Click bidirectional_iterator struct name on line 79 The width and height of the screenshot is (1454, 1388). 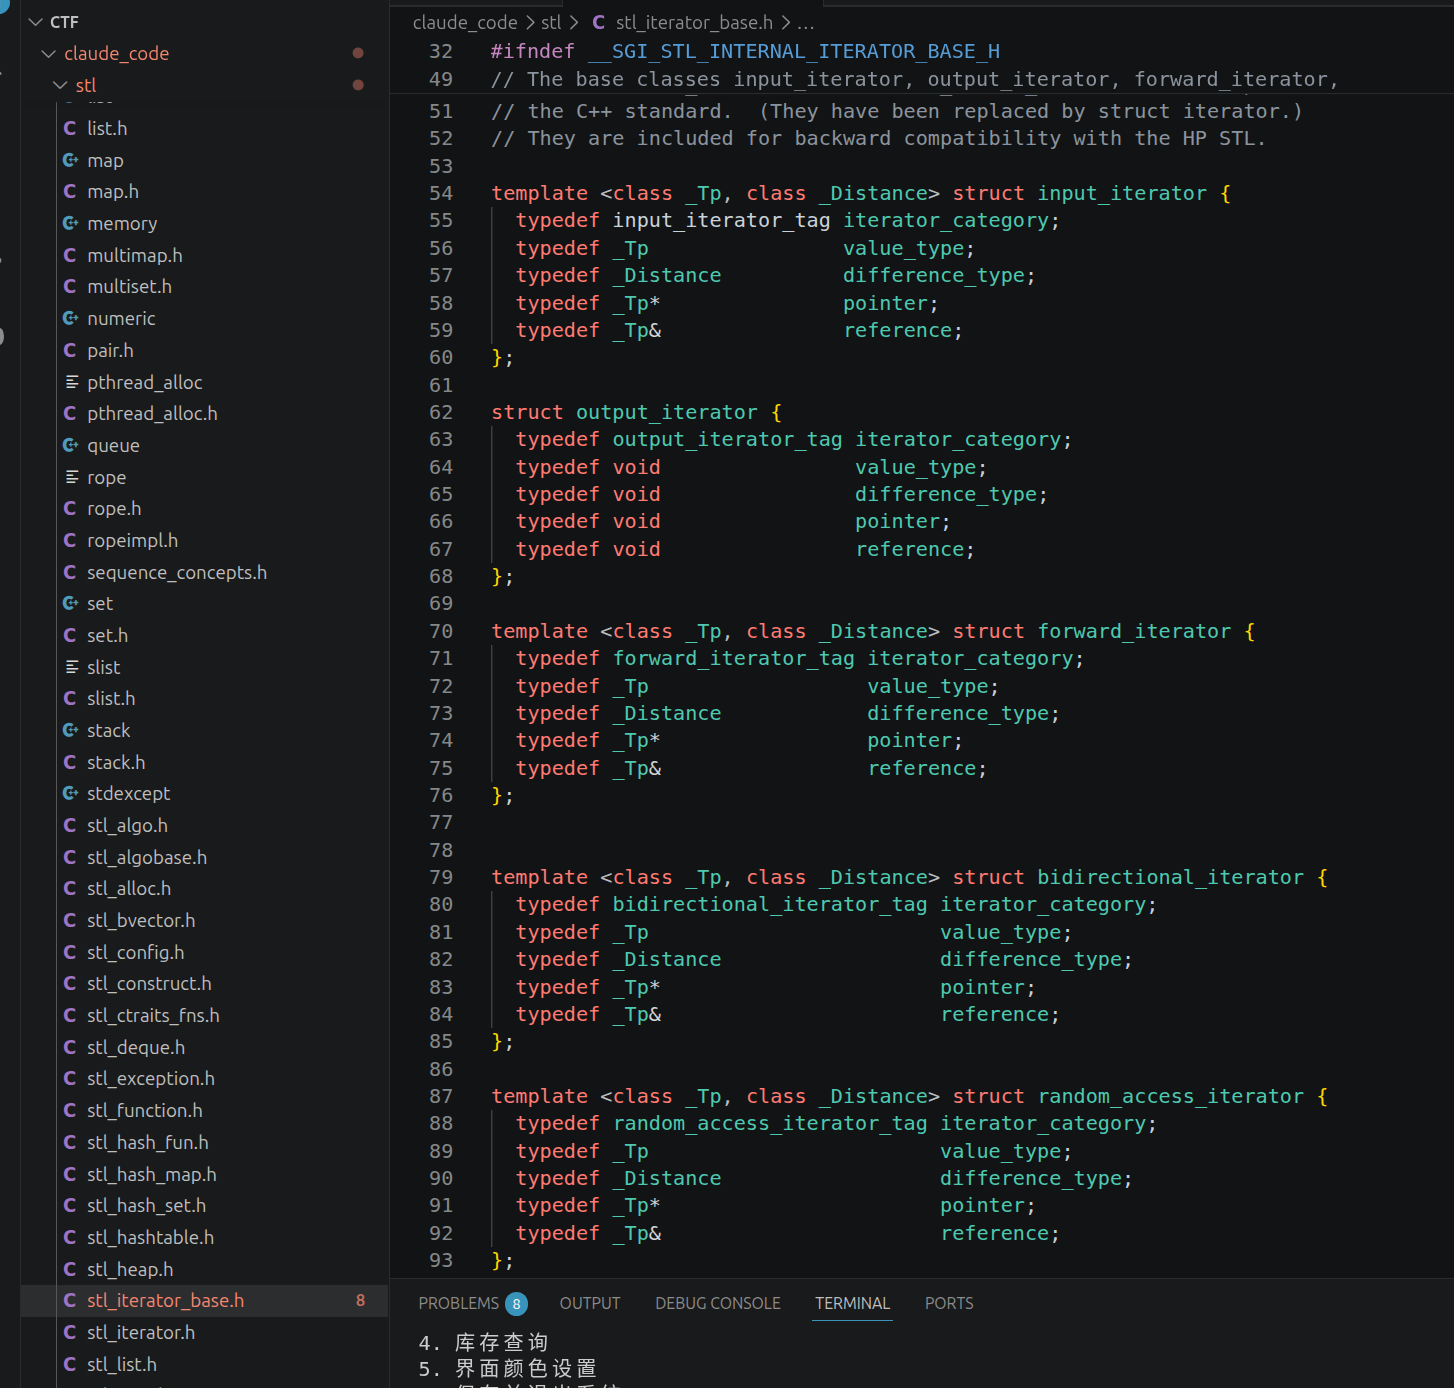pyautogui.click(x=1171, y=877)
